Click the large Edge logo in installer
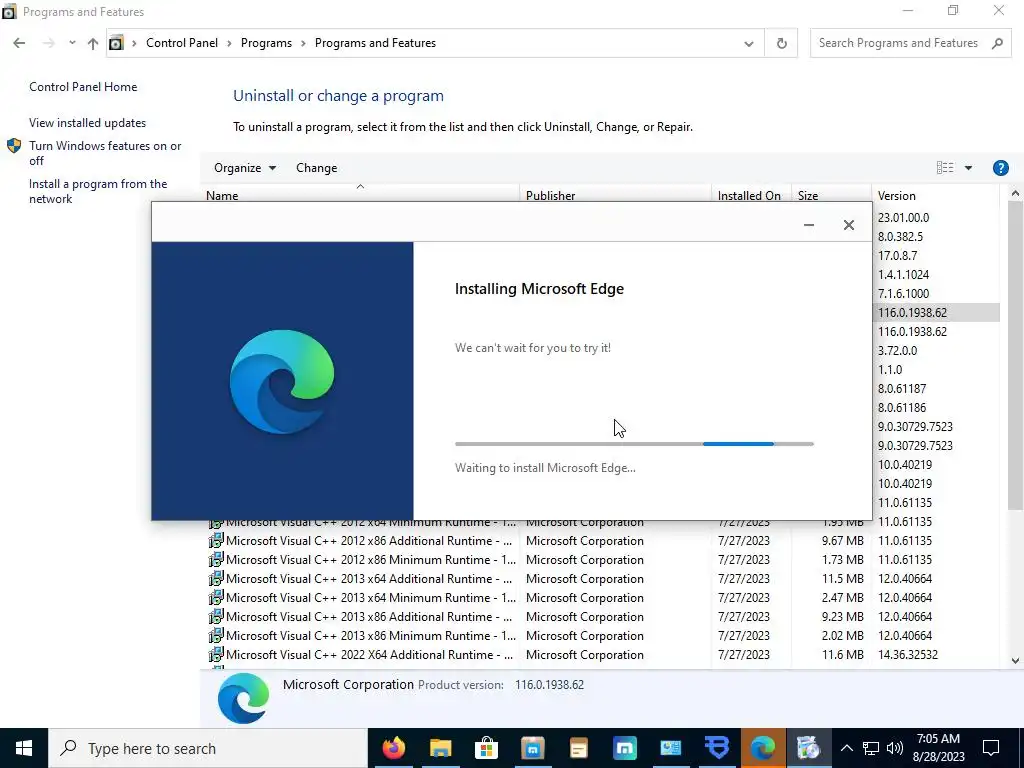The width and height of the screenshot is (1024, 768). (x=282, y=381)
